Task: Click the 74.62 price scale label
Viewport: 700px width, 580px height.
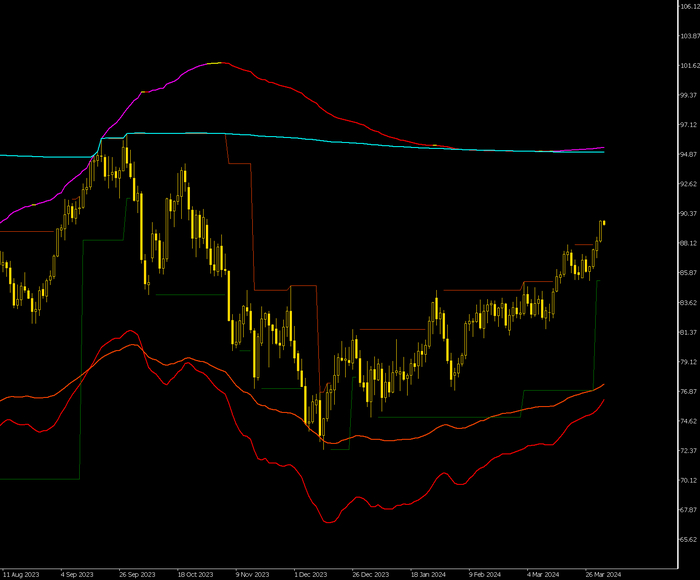Action: pos(690,421)
